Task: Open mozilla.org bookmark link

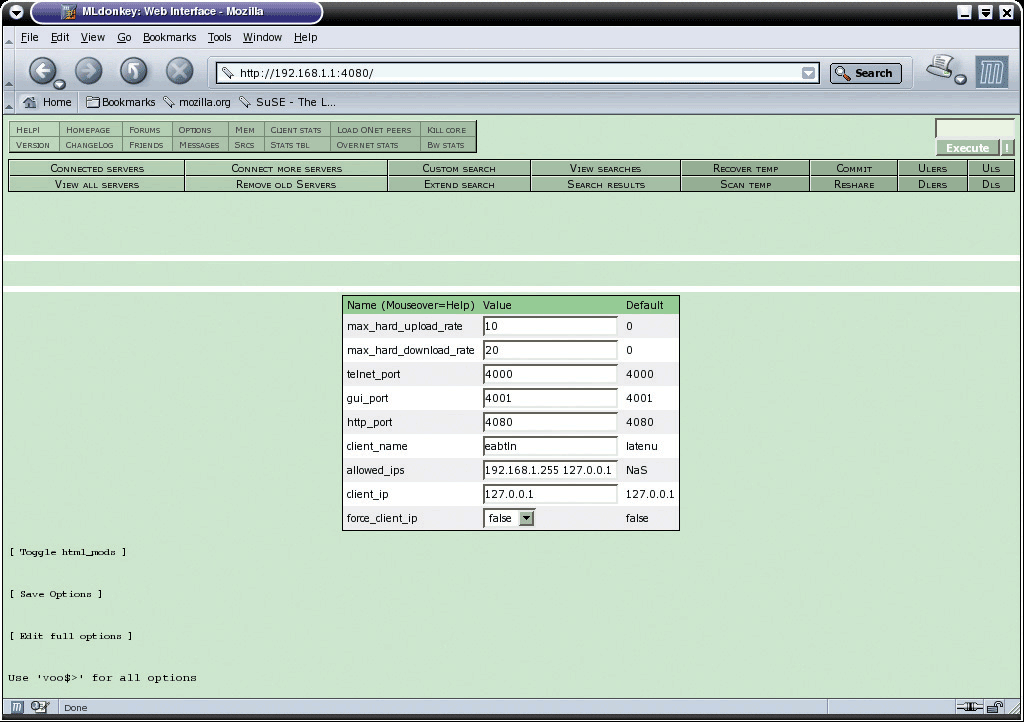Action: (197, 102)
